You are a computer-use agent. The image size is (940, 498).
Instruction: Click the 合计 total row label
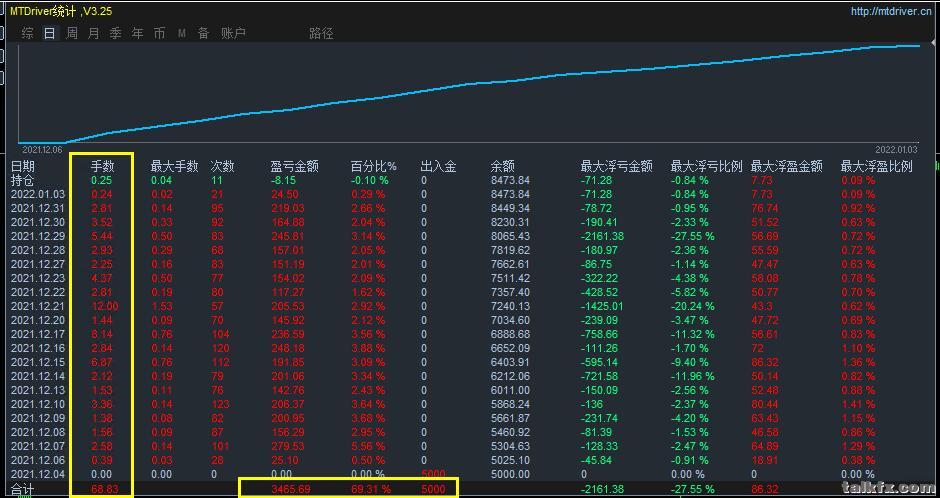pyautogui.click(x=22, y=489)
